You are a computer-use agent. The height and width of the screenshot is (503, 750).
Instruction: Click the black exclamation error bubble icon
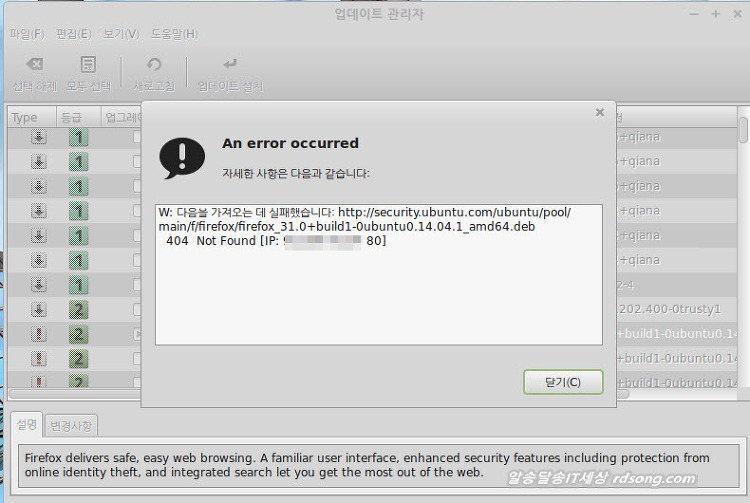181,157
